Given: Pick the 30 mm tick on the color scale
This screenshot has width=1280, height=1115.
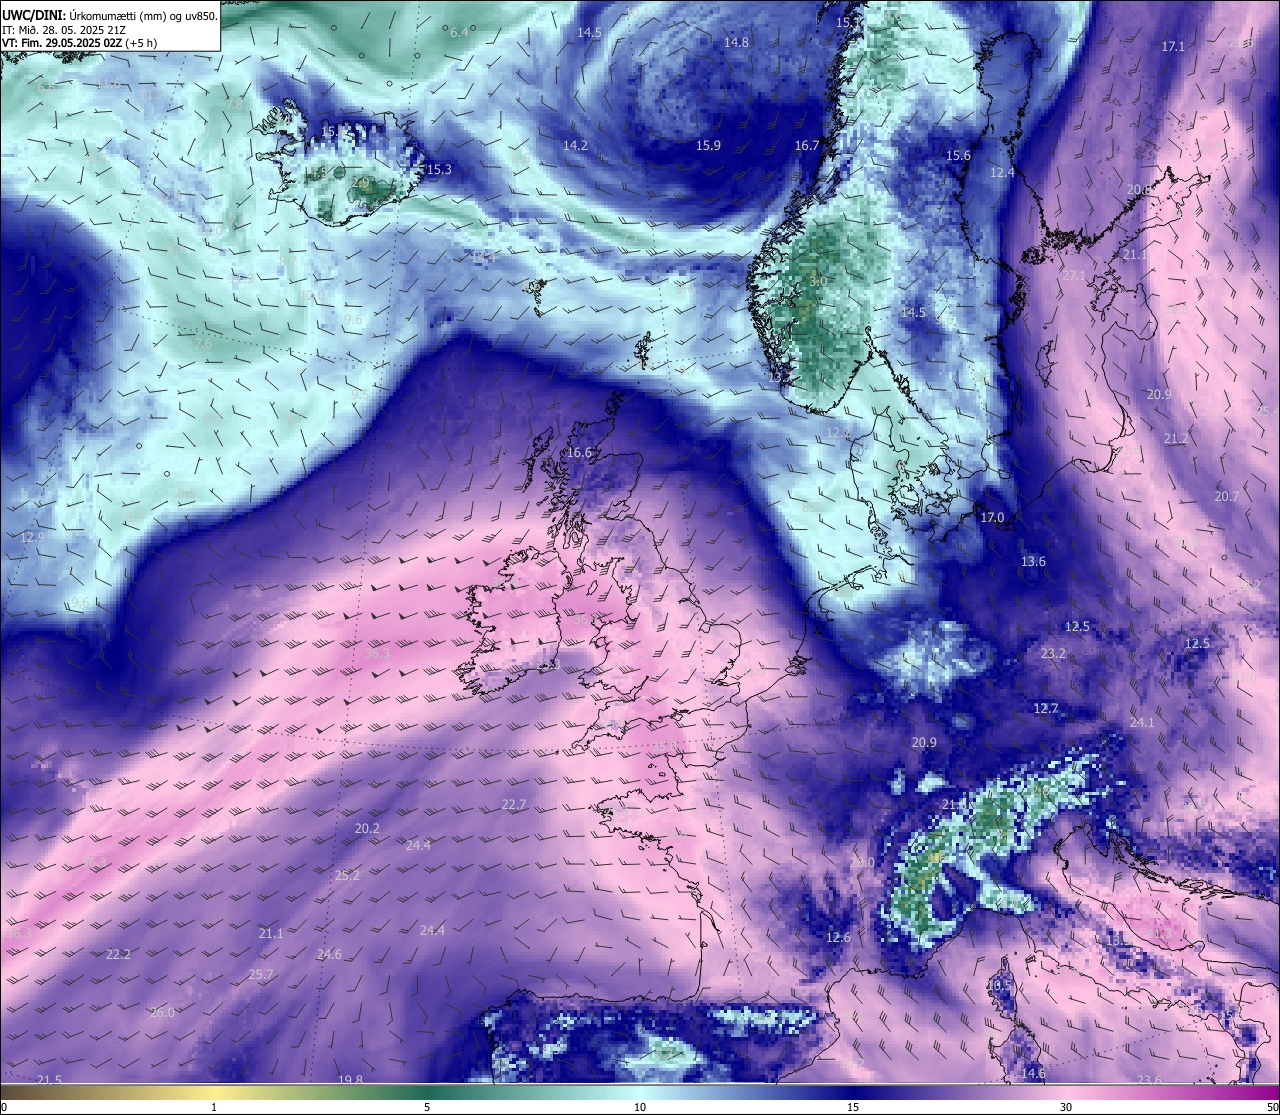Looking at the screenshot, I should pos(1066,1107).
